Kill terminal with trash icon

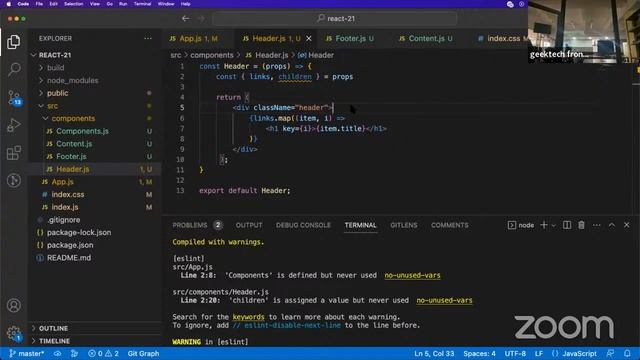(x=581, y=225)
